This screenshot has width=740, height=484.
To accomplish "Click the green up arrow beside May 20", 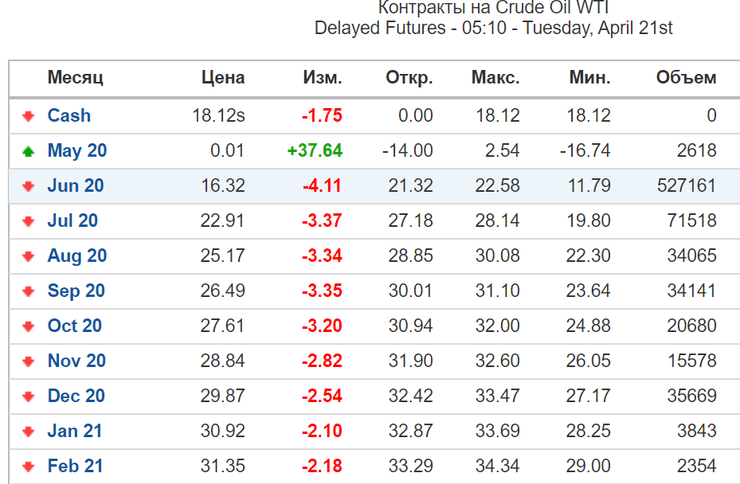I will [28, 151].
